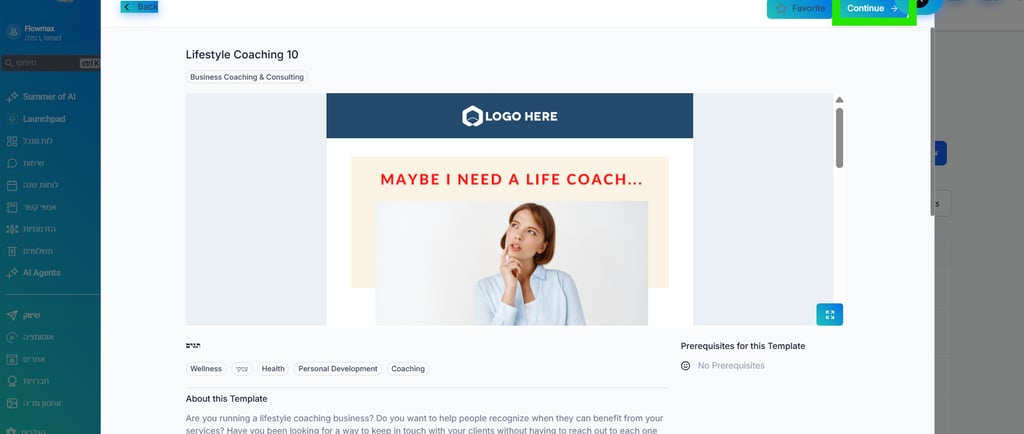Open conversations chat bubble icon
The image size is (1024, 434).
click(12, 163)
